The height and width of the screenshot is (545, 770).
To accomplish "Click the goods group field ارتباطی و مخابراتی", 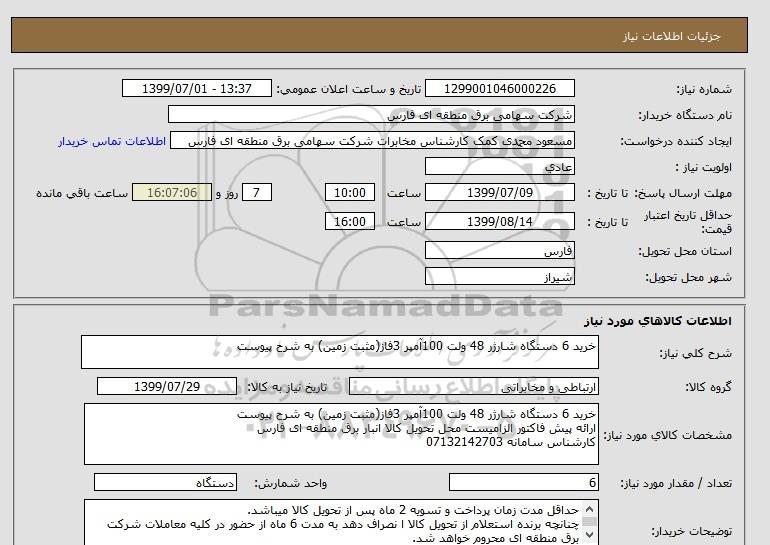I will (473, 387).
